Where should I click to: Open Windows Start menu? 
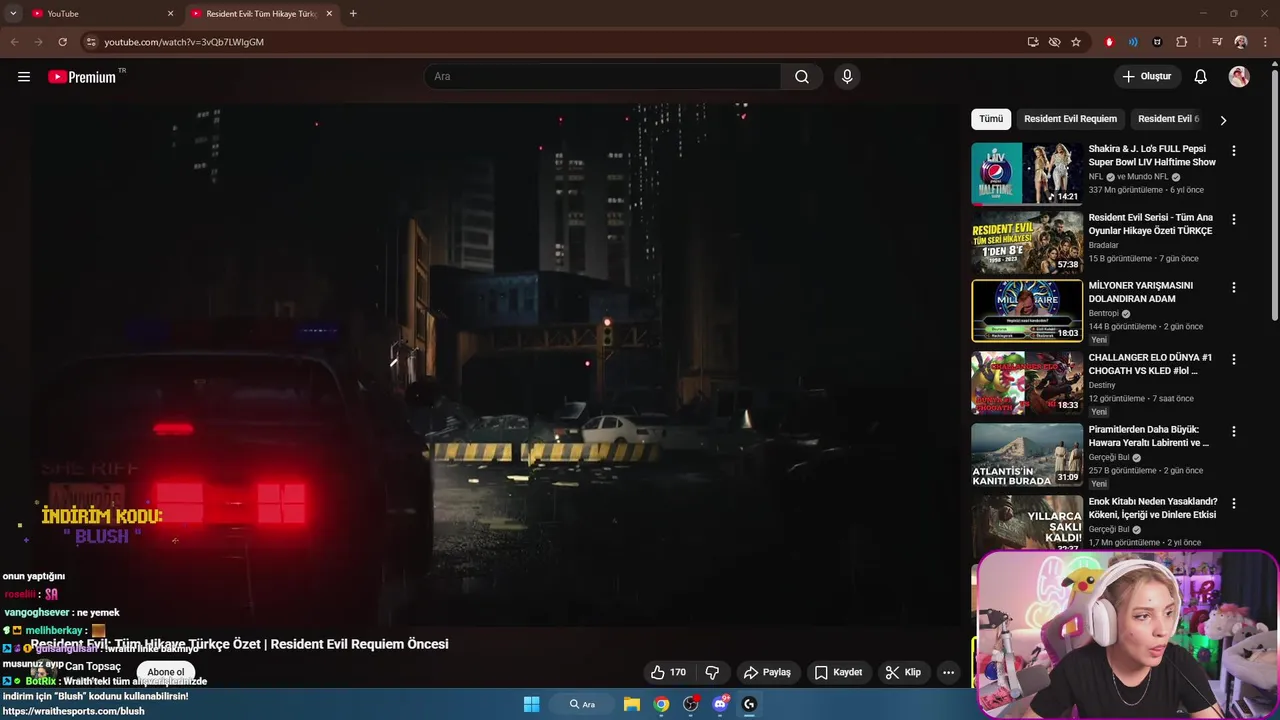pyautogui.click(x=532, y=704)
